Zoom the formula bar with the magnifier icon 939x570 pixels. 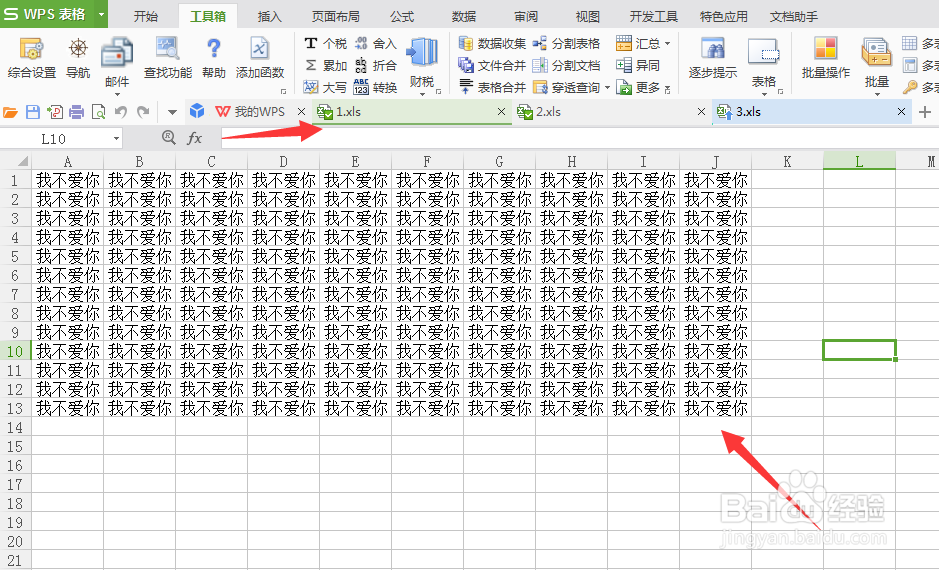[169, 138]
